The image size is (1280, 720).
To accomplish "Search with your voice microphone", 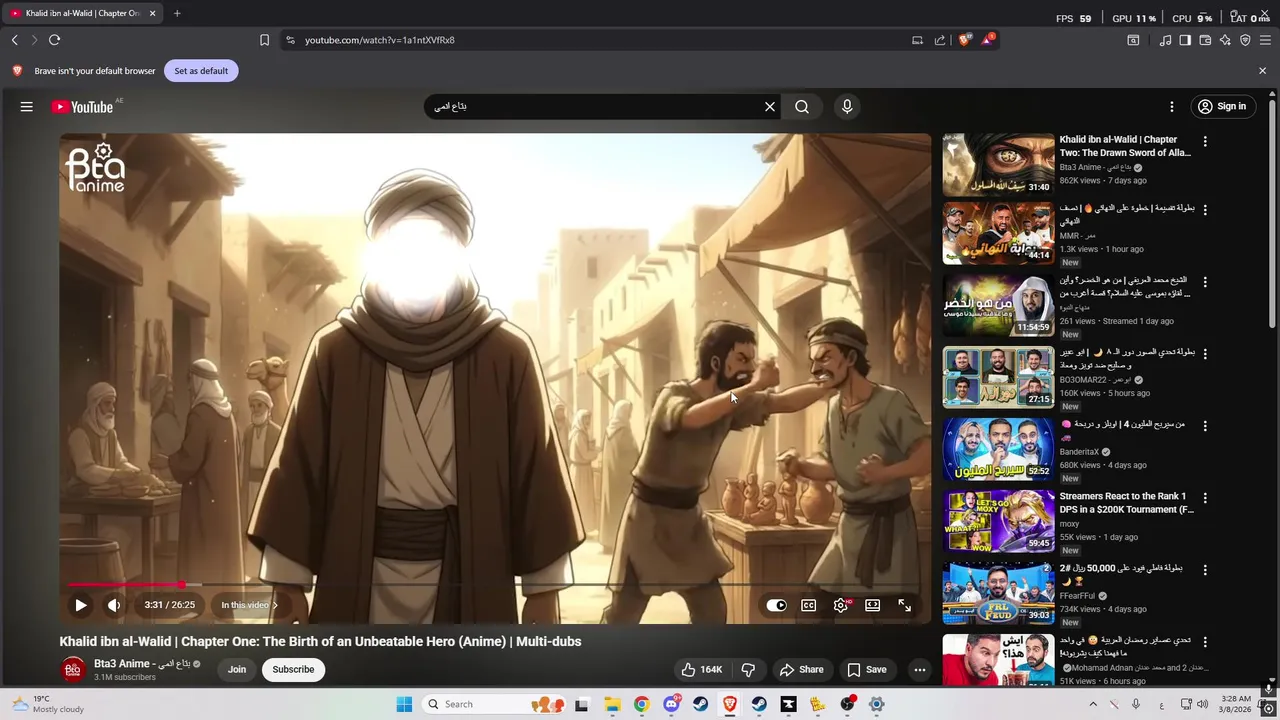I will [x=847, y=107].
